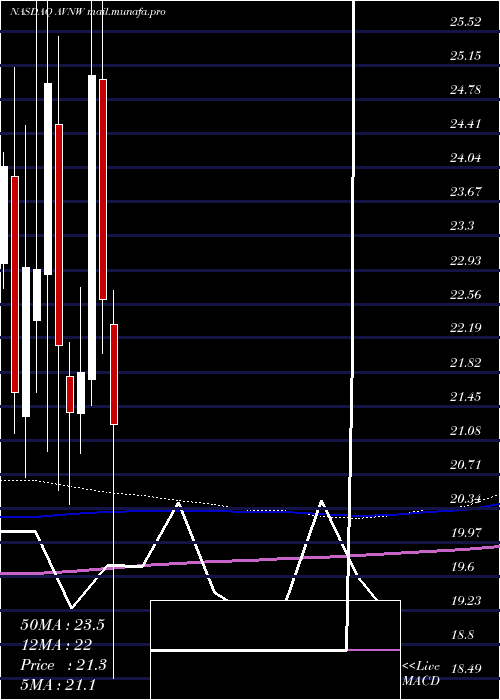Image resolution: width=500 pixels, height=700 pixels.
Task: Click the 22.56 price axis label
Action: (x=466, y=294)
